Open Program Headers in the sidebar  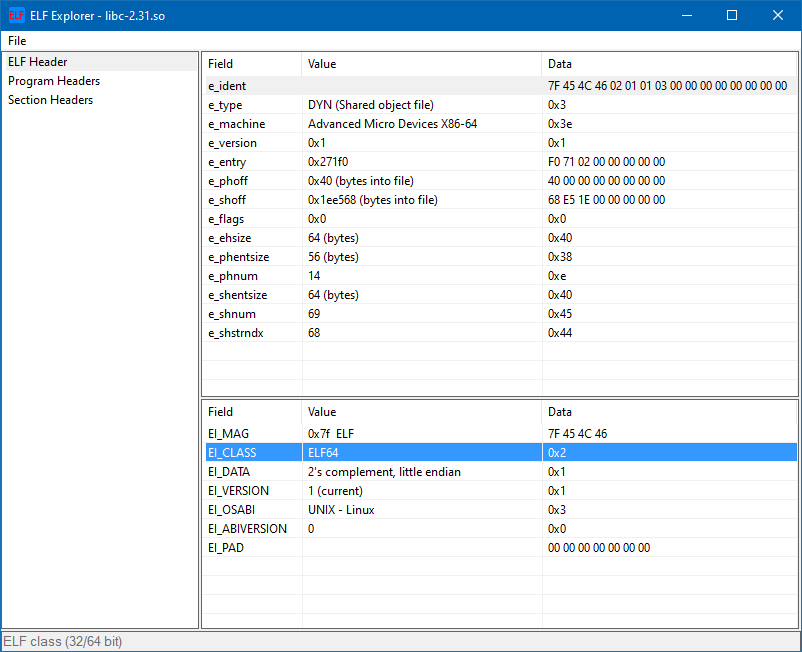(54, 81)
